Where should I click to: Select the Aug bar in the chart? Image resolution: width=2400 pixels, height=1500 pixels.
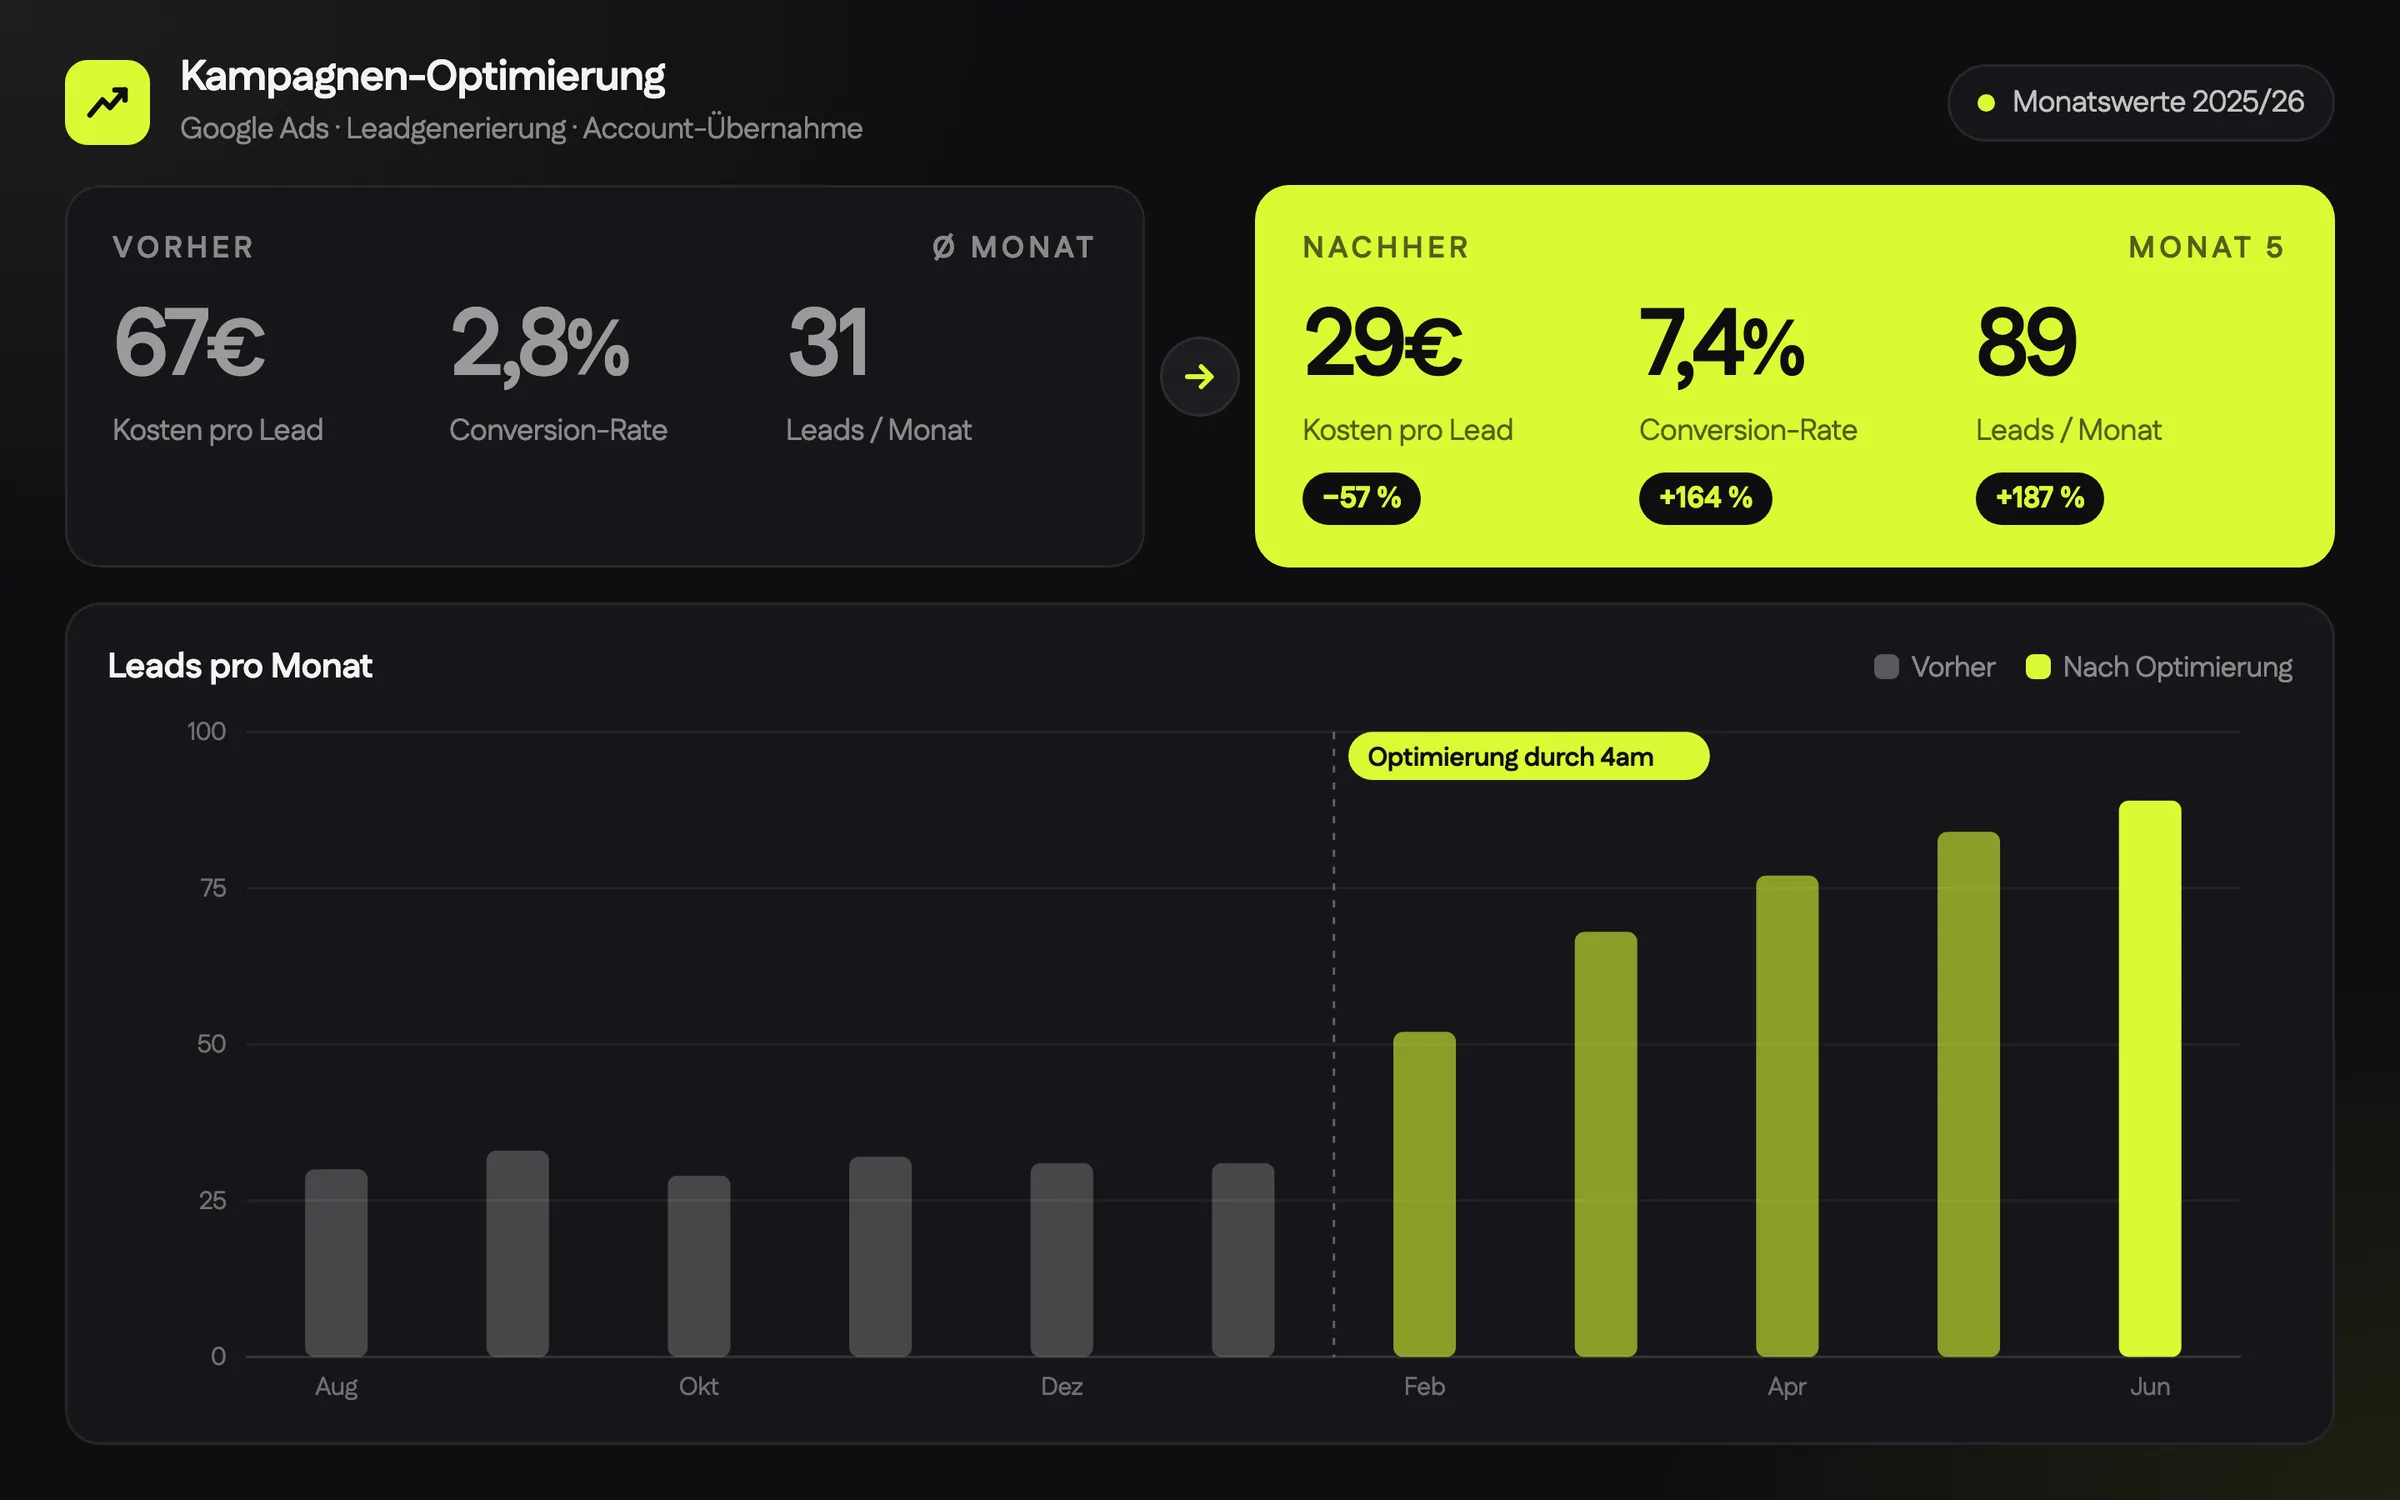click(x=336, y=1263)
